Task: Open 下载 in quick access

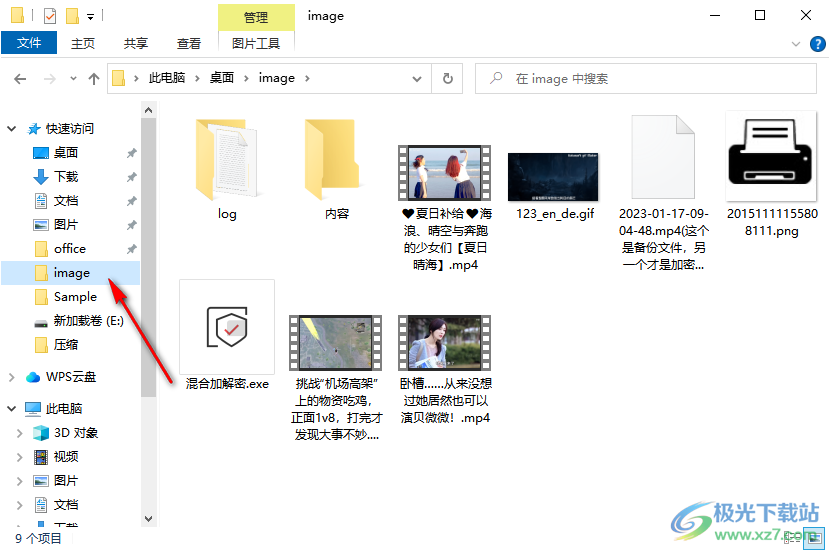Action: point(66,176)
